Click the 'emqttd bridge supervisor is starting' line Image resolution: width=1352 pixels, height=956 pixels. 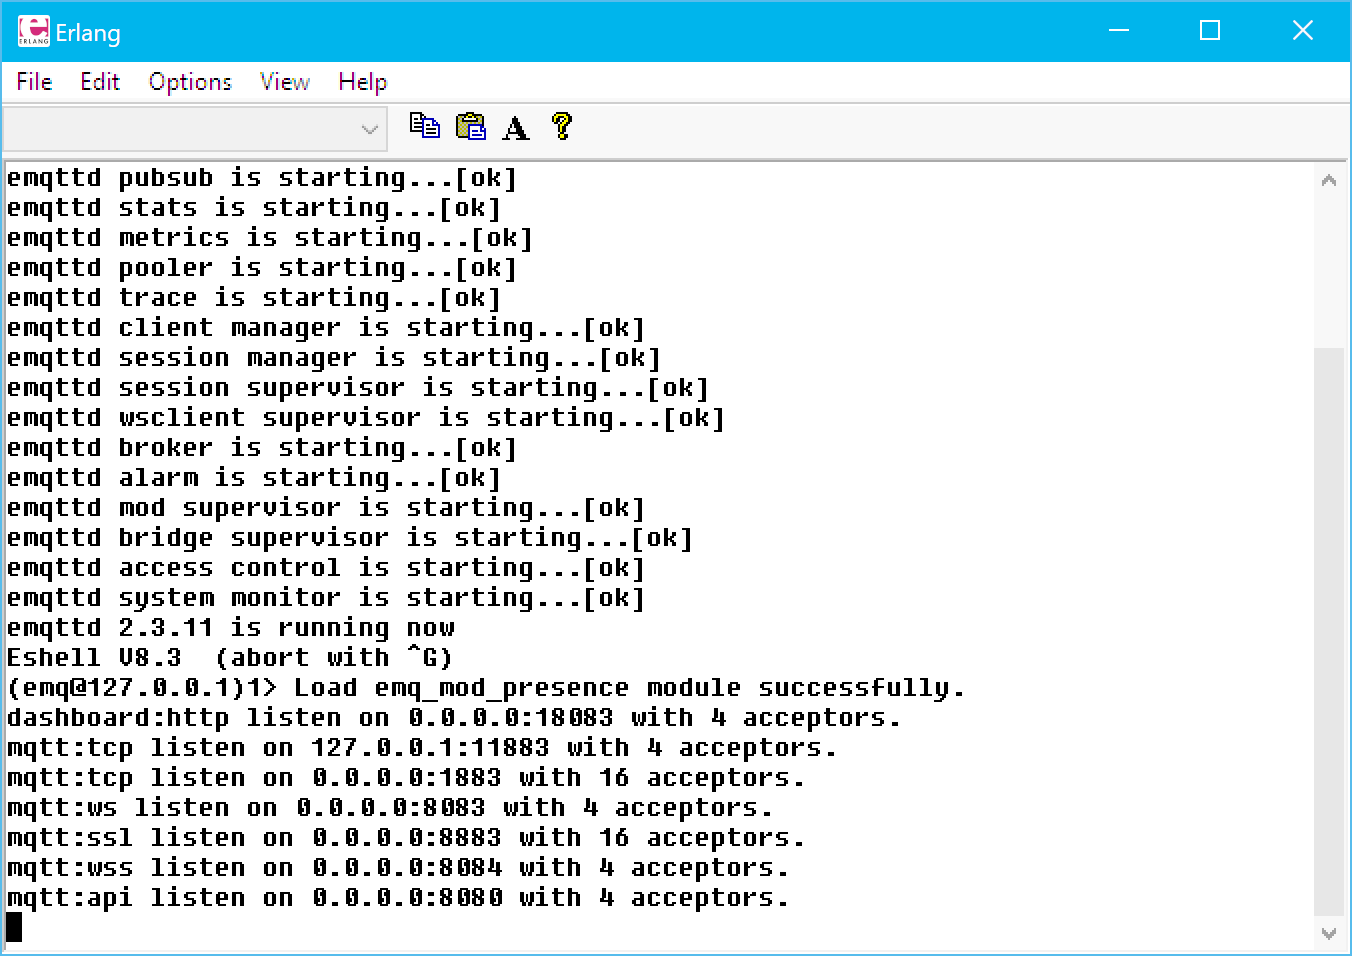(x=350, y=538)
